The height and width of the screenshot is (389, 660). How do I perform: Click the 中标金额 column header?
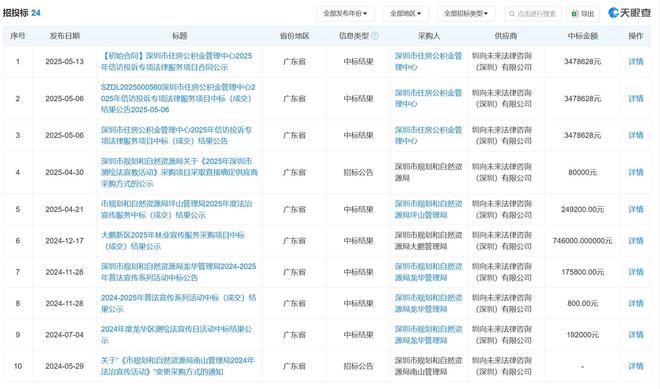583,36
